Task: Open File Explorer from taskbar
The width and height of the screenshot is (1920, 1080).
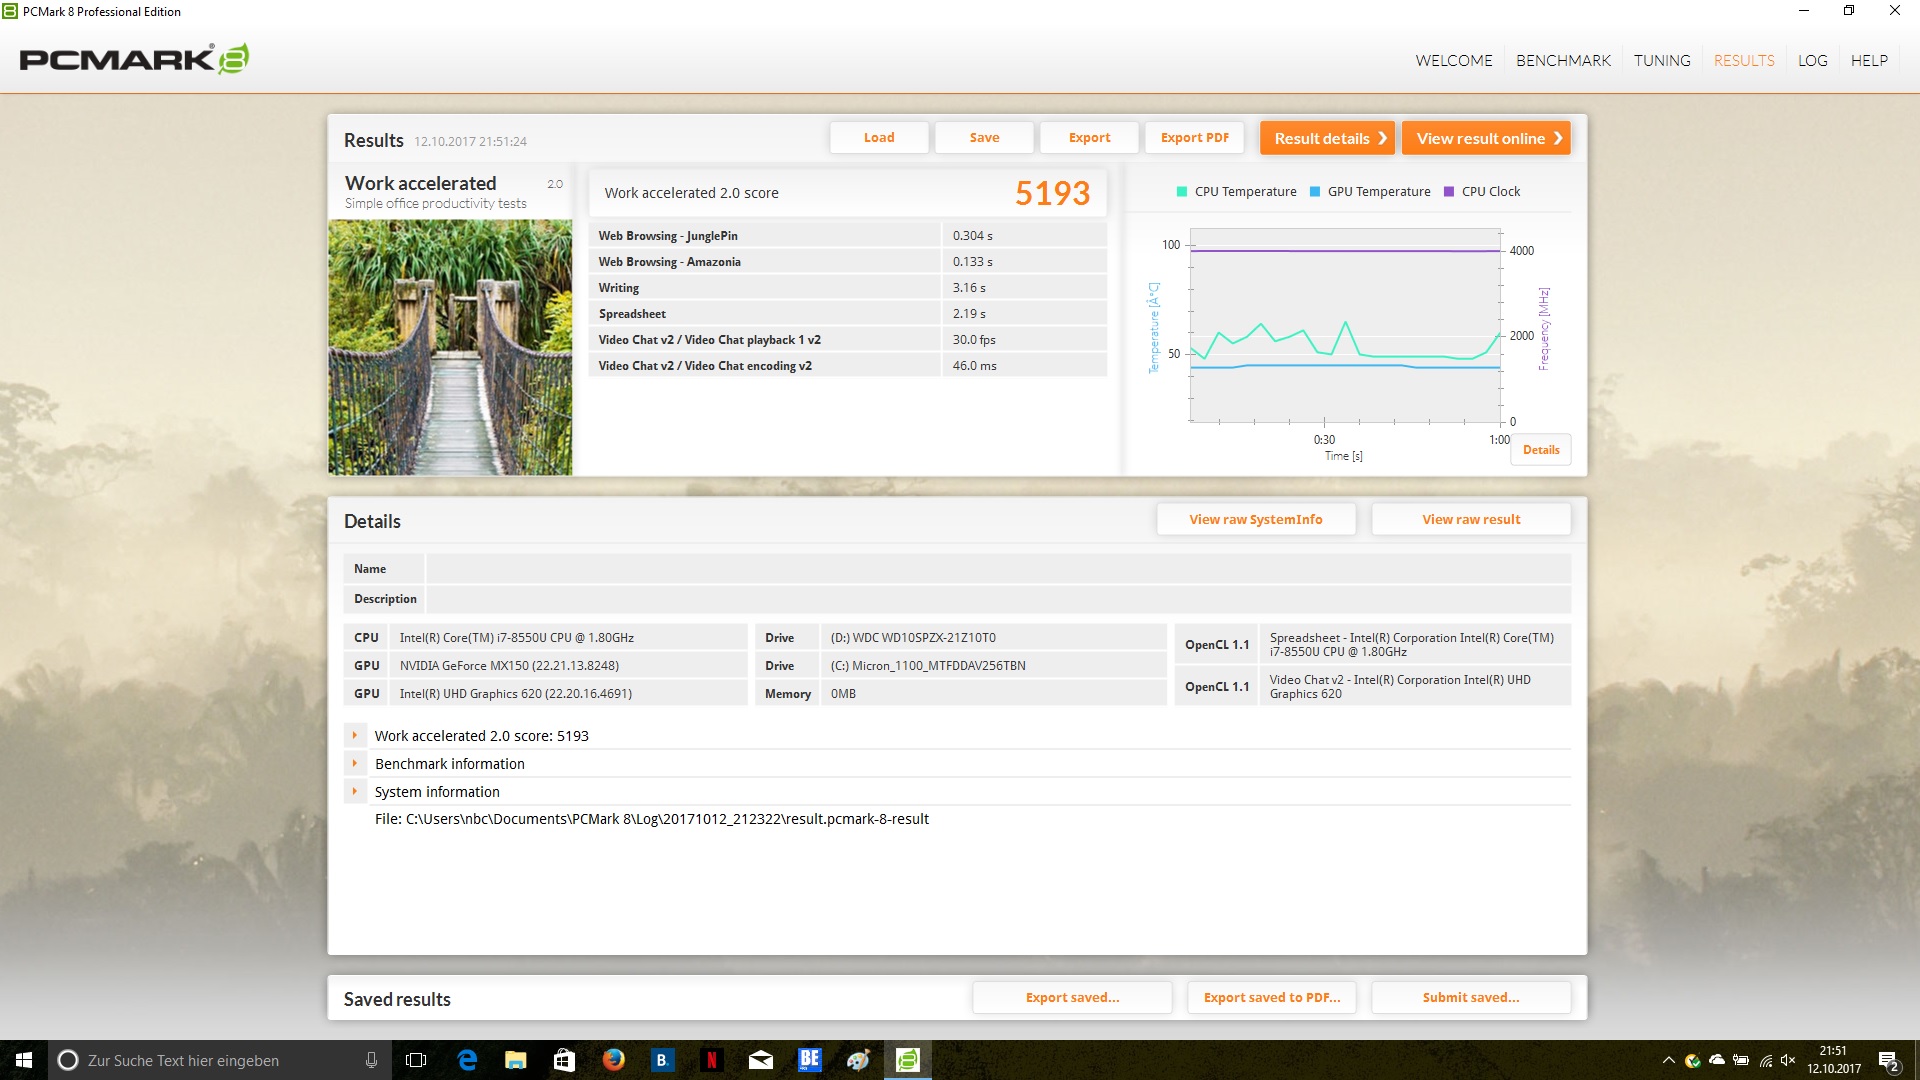Action: tap(515, 1060)
